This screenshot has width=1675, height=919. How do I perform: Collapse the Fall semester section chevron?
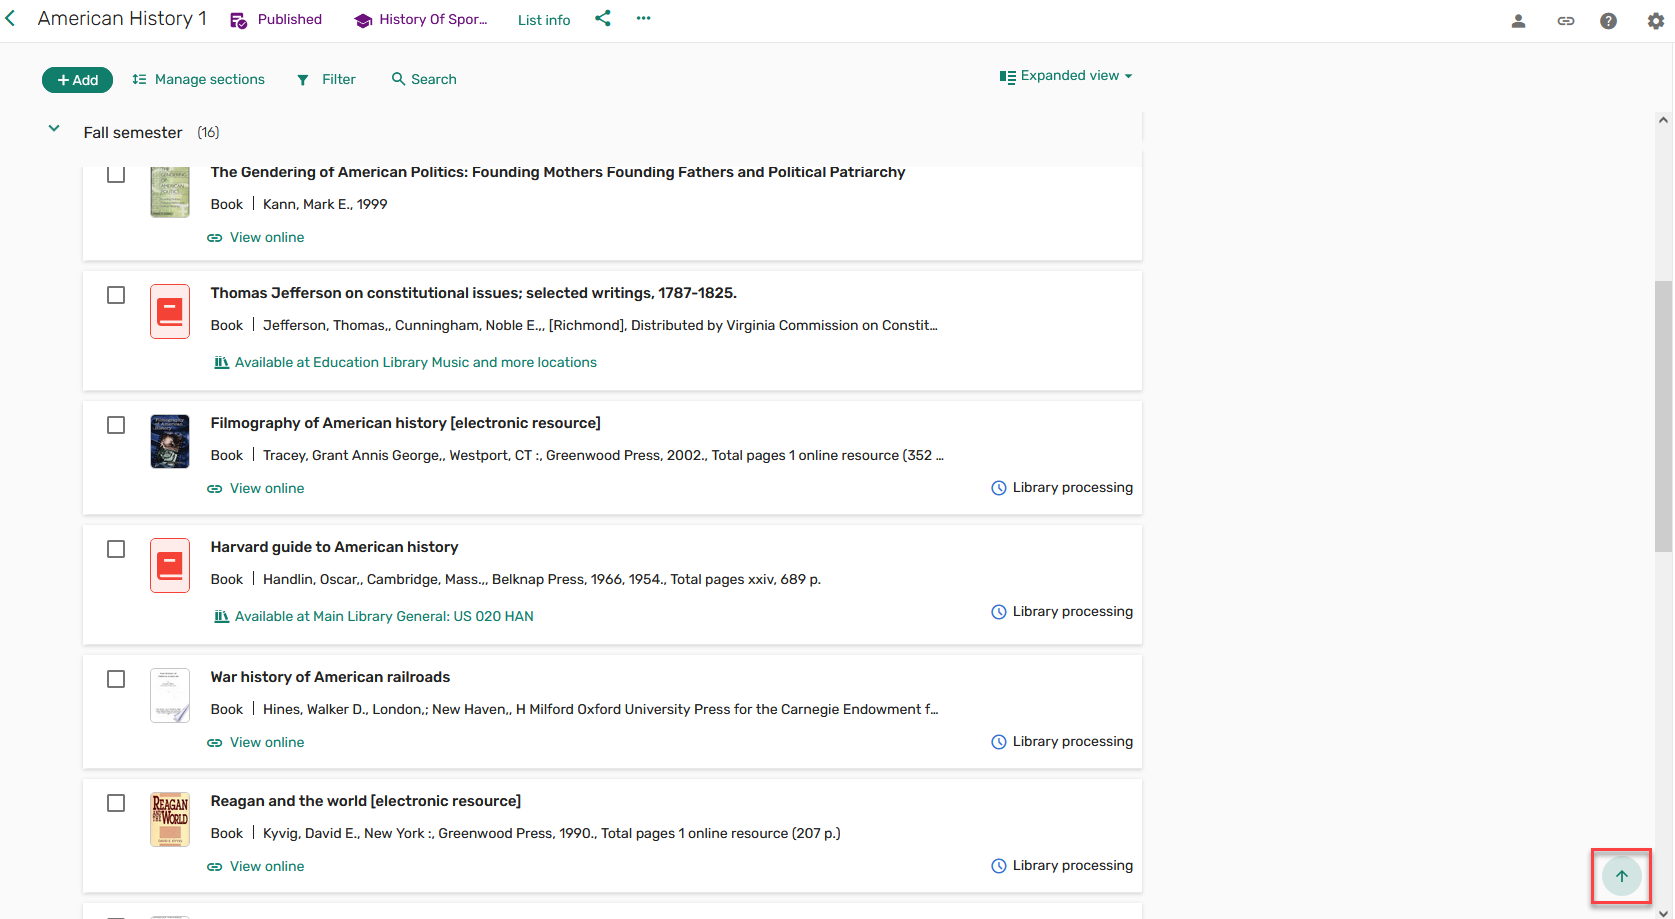[54, 129]
